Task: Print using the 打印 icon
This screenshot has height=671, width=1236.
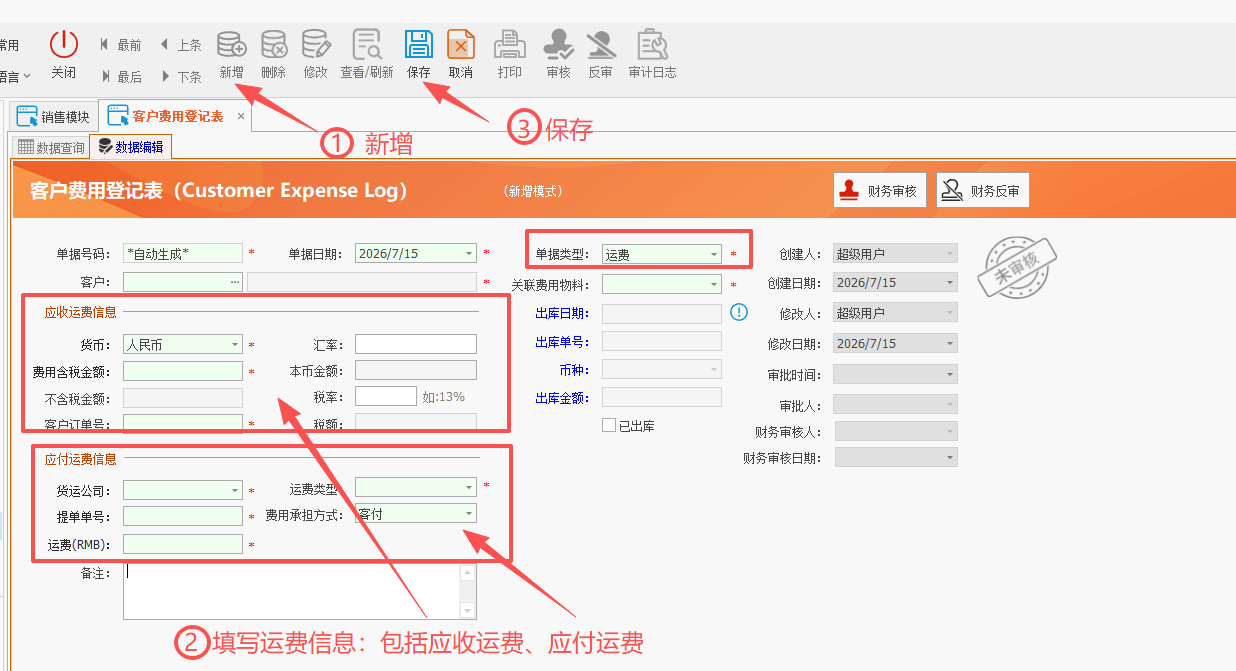Action: tap(510, 45)
